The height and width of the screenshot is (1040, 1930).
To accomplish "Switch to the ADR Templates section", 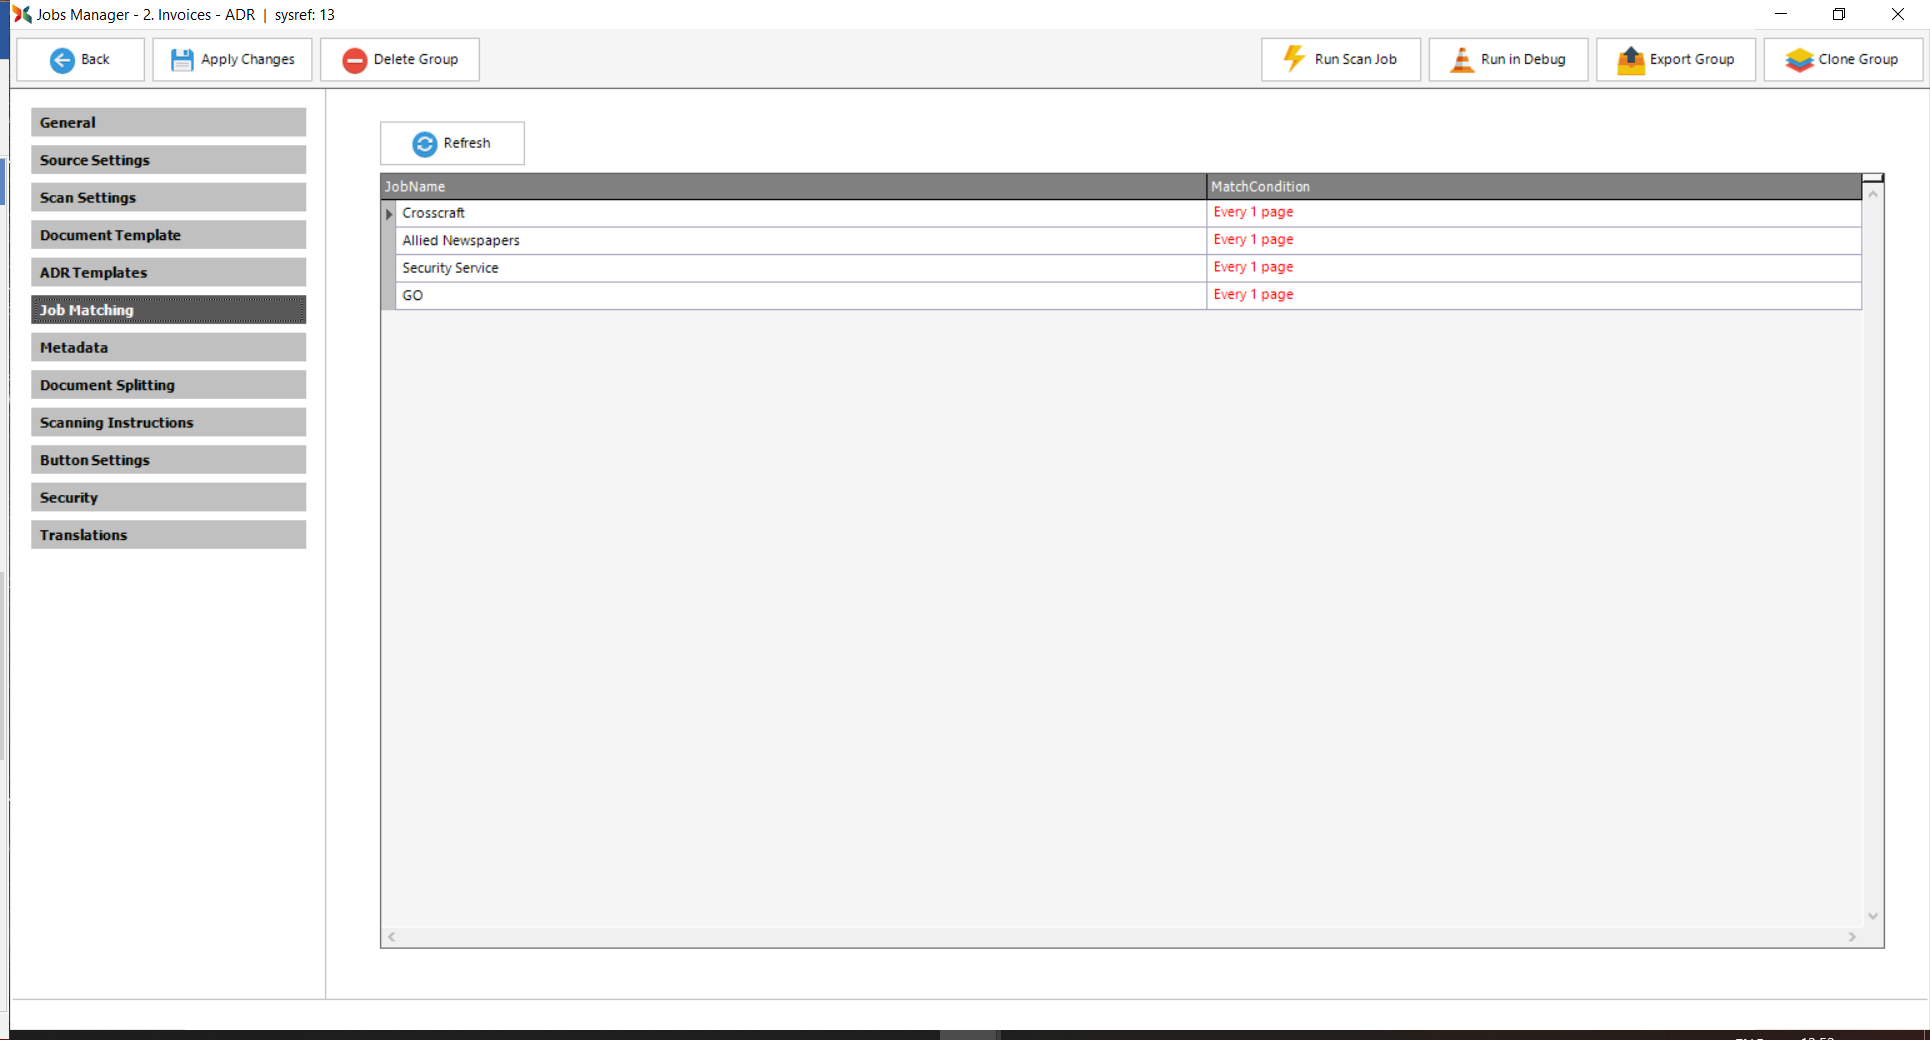I will [168, 272].
